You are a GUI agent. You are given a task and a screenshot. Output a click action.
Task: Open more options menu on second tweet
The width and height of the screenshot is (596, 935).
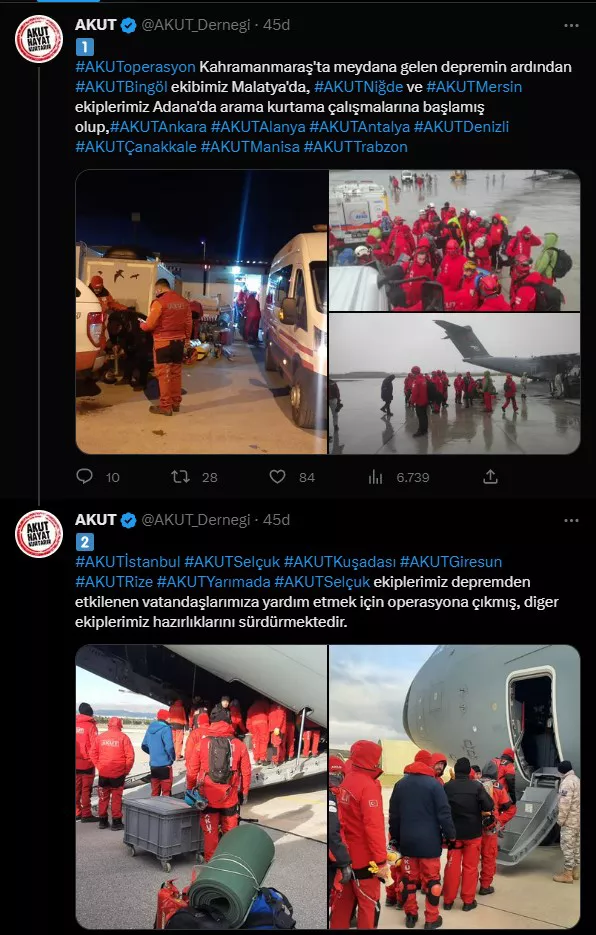pyautogui.click(x=571, y=521)
